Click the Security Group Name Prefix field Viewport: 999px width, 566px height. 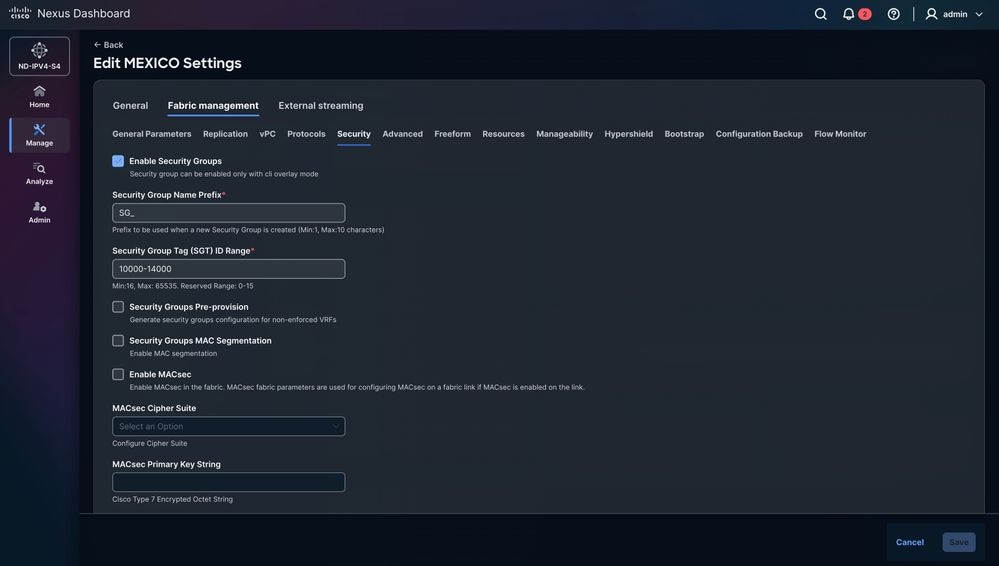point(229,213)
